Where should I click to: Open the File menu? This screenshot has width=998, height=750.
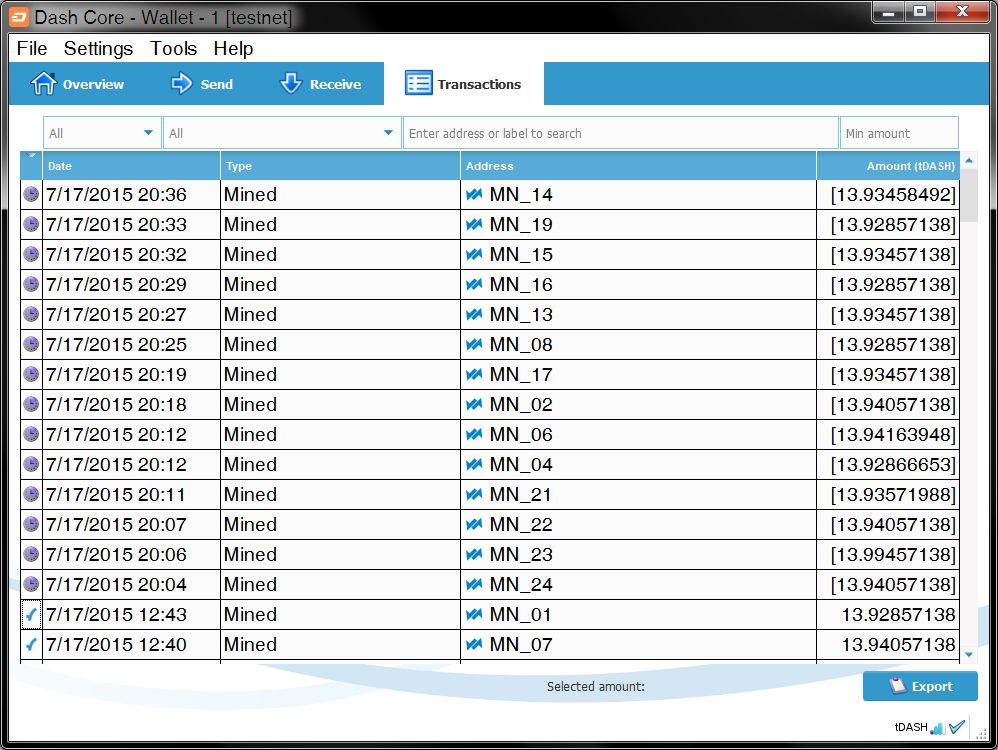pos(32,48)
